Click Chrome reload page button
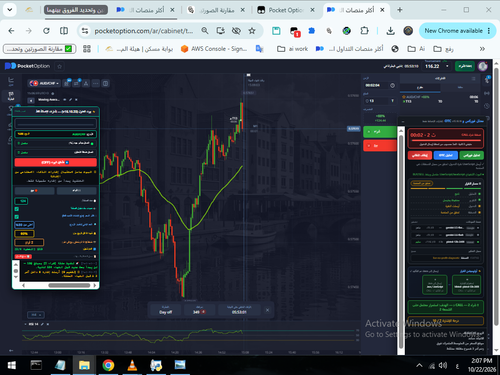The height and width of the screenshot is (375, 500). pos(46,31)
